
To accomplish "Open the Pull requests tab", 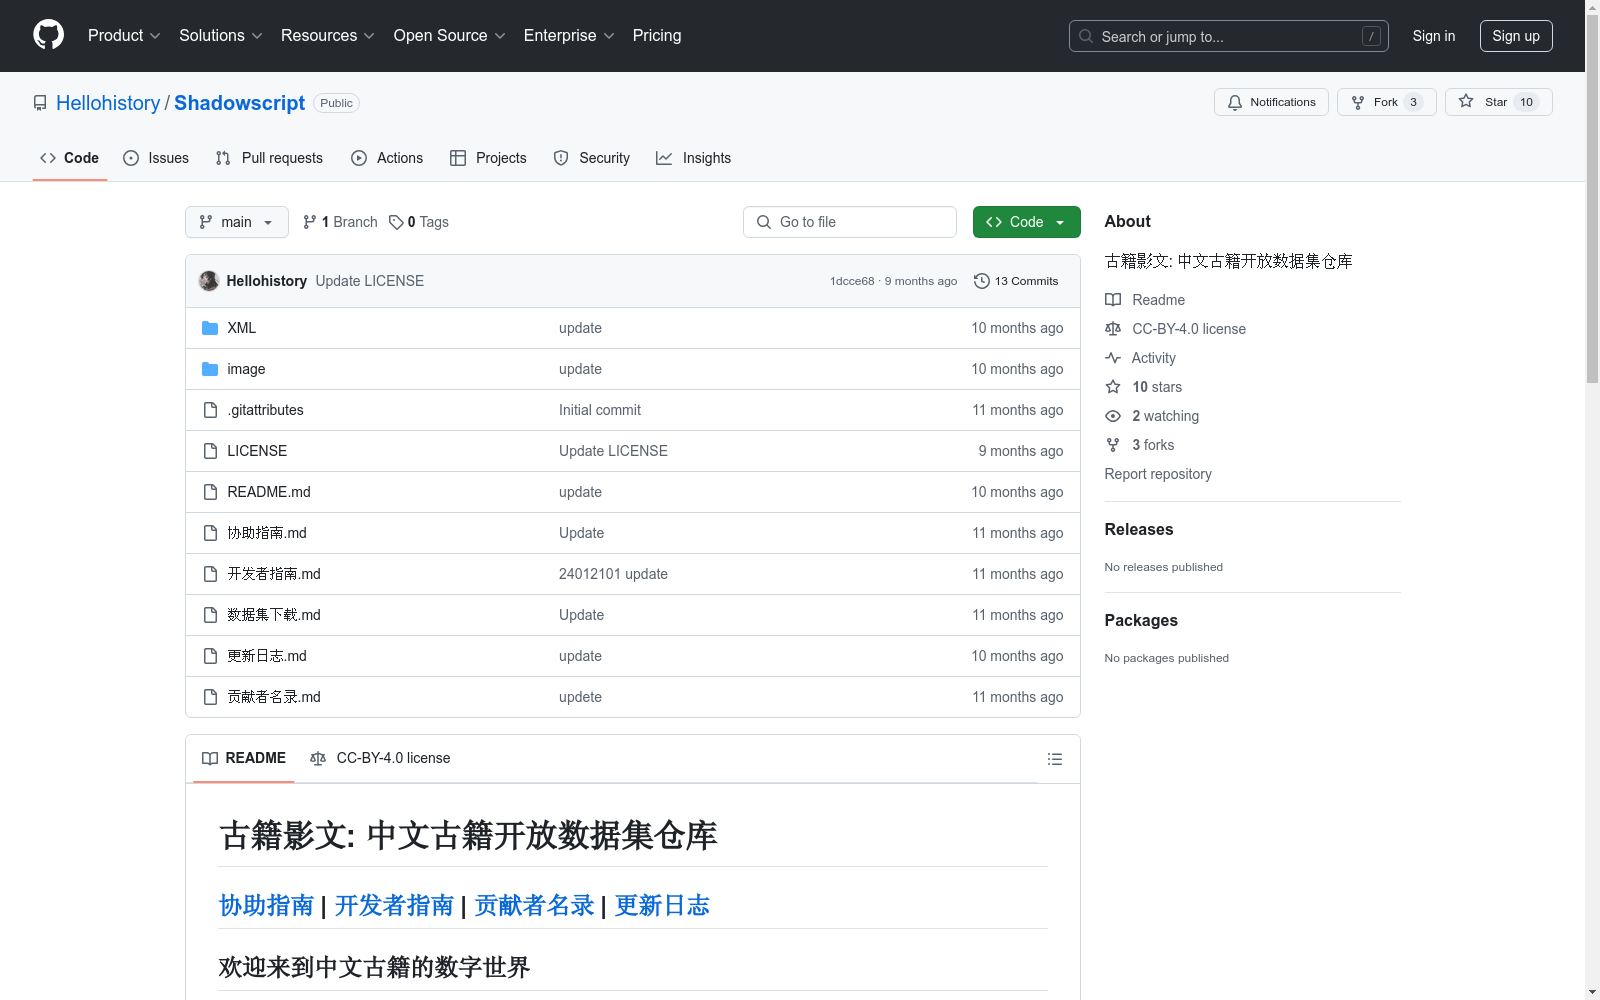I will tap(269, 158).
